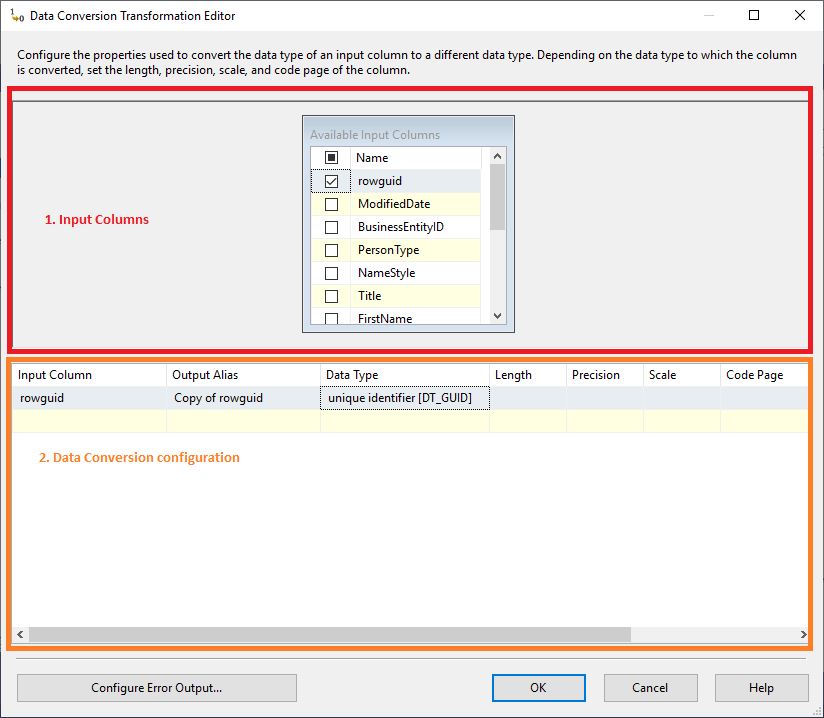Check the ModifiedDate column

click(331, 204)
